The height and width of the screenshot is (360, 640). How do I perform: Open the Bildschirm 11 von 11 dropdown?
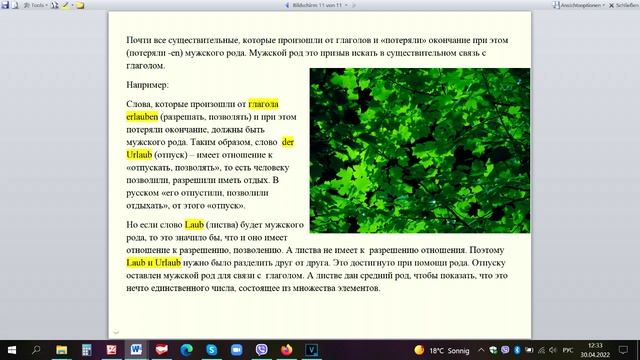[320, 5]
